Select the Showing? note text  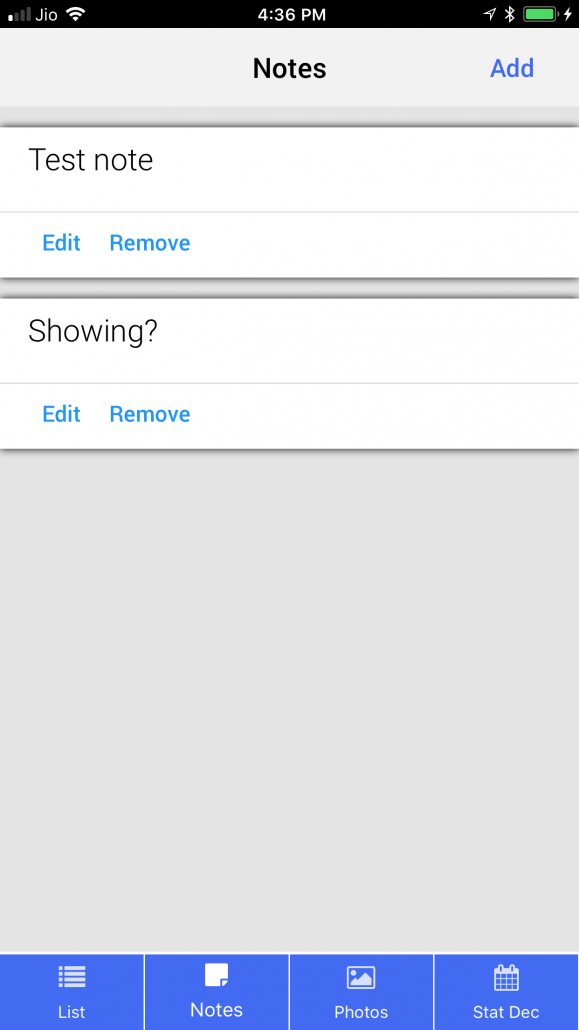pos(93,331)
